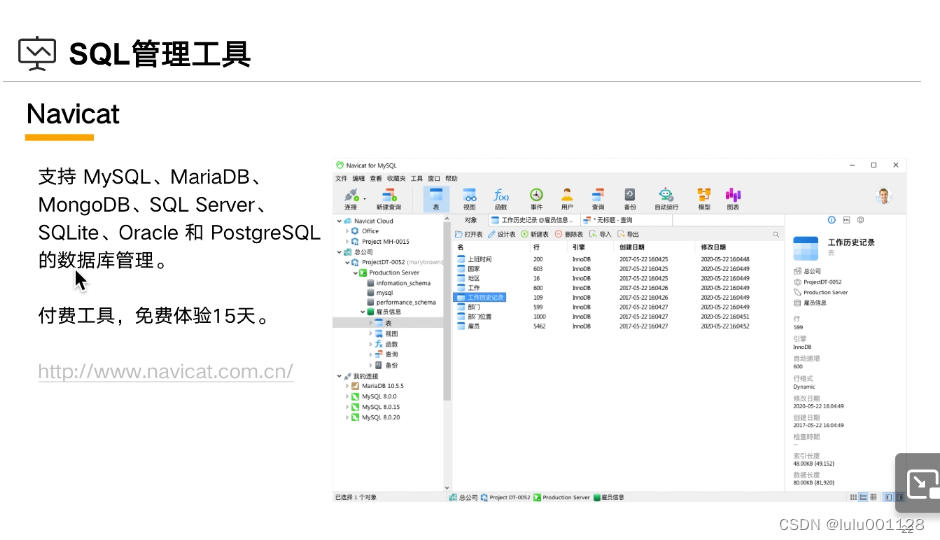Image resolution: width=940 pixels, height=540 pixels.
Task: Select the 备份 (Backup) toolbar icon
Action: tap(629, 198)
